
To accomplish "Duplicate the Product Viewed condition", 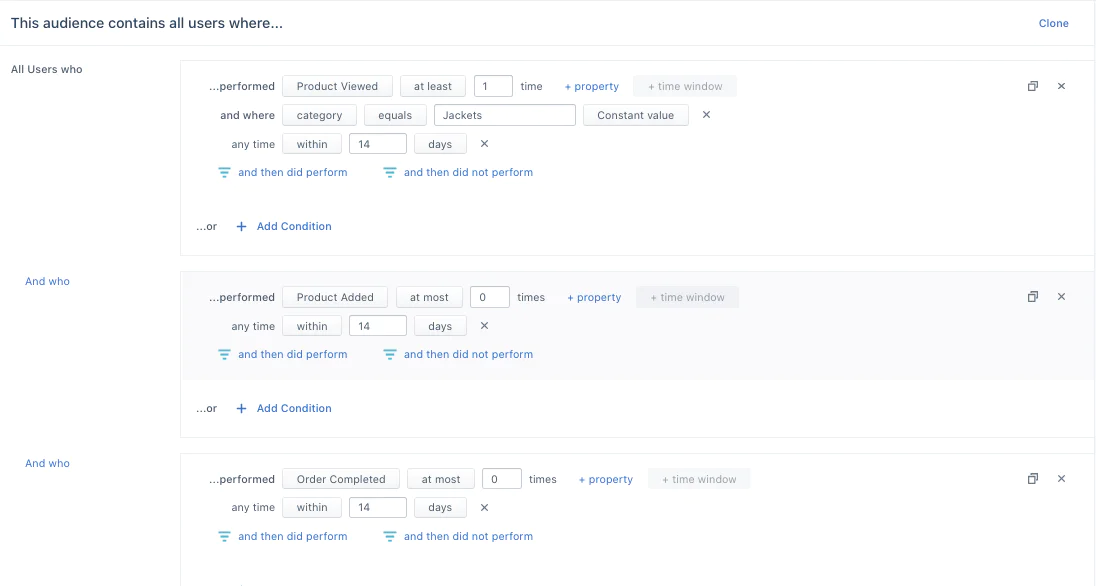I will [x=1033, y=86].
